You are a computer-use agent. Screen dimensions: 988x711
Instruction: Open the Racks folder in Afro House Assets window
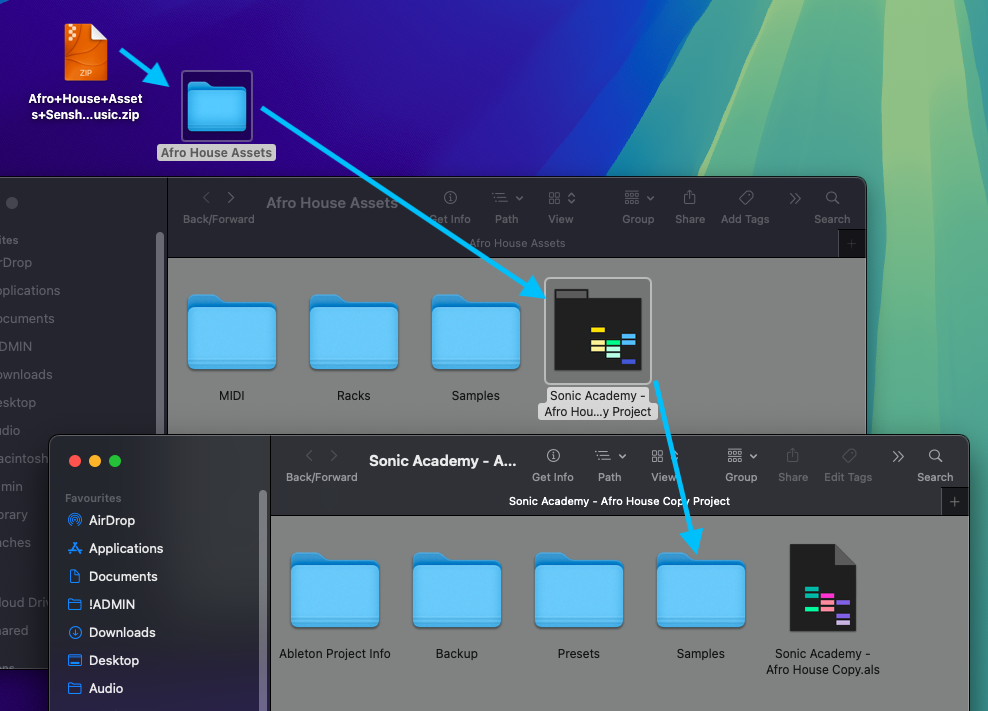click(x=353, y=332)
